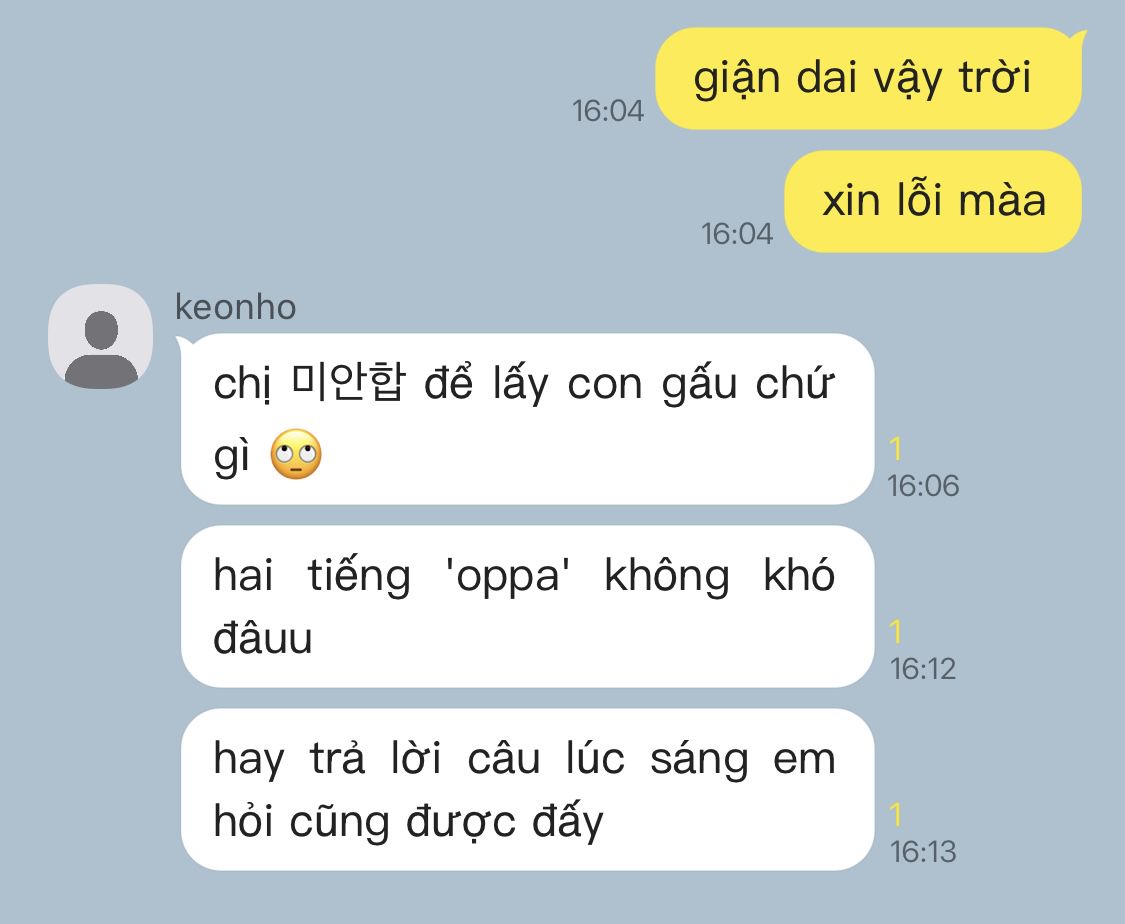Tap the 16:13 timestamp
1125x924 pixels.
tap(923, 852)
